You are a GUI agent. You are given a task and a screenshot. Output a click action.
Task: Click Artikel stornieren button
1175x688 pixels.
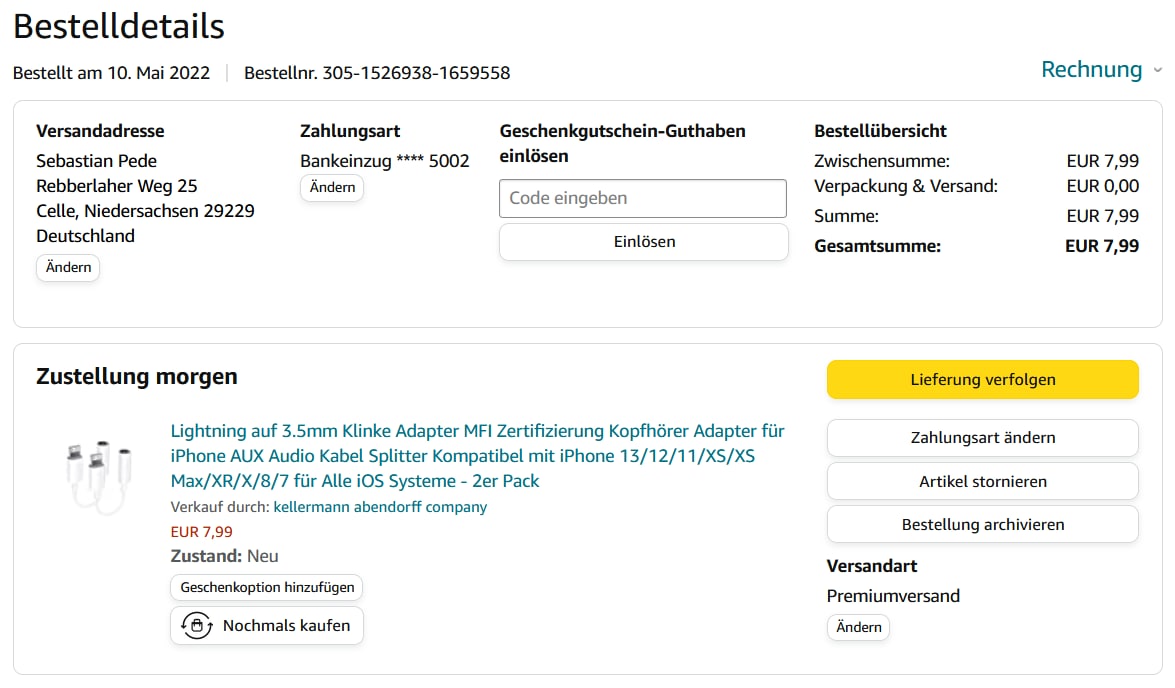pyautogui.click(x=982, y=481)
